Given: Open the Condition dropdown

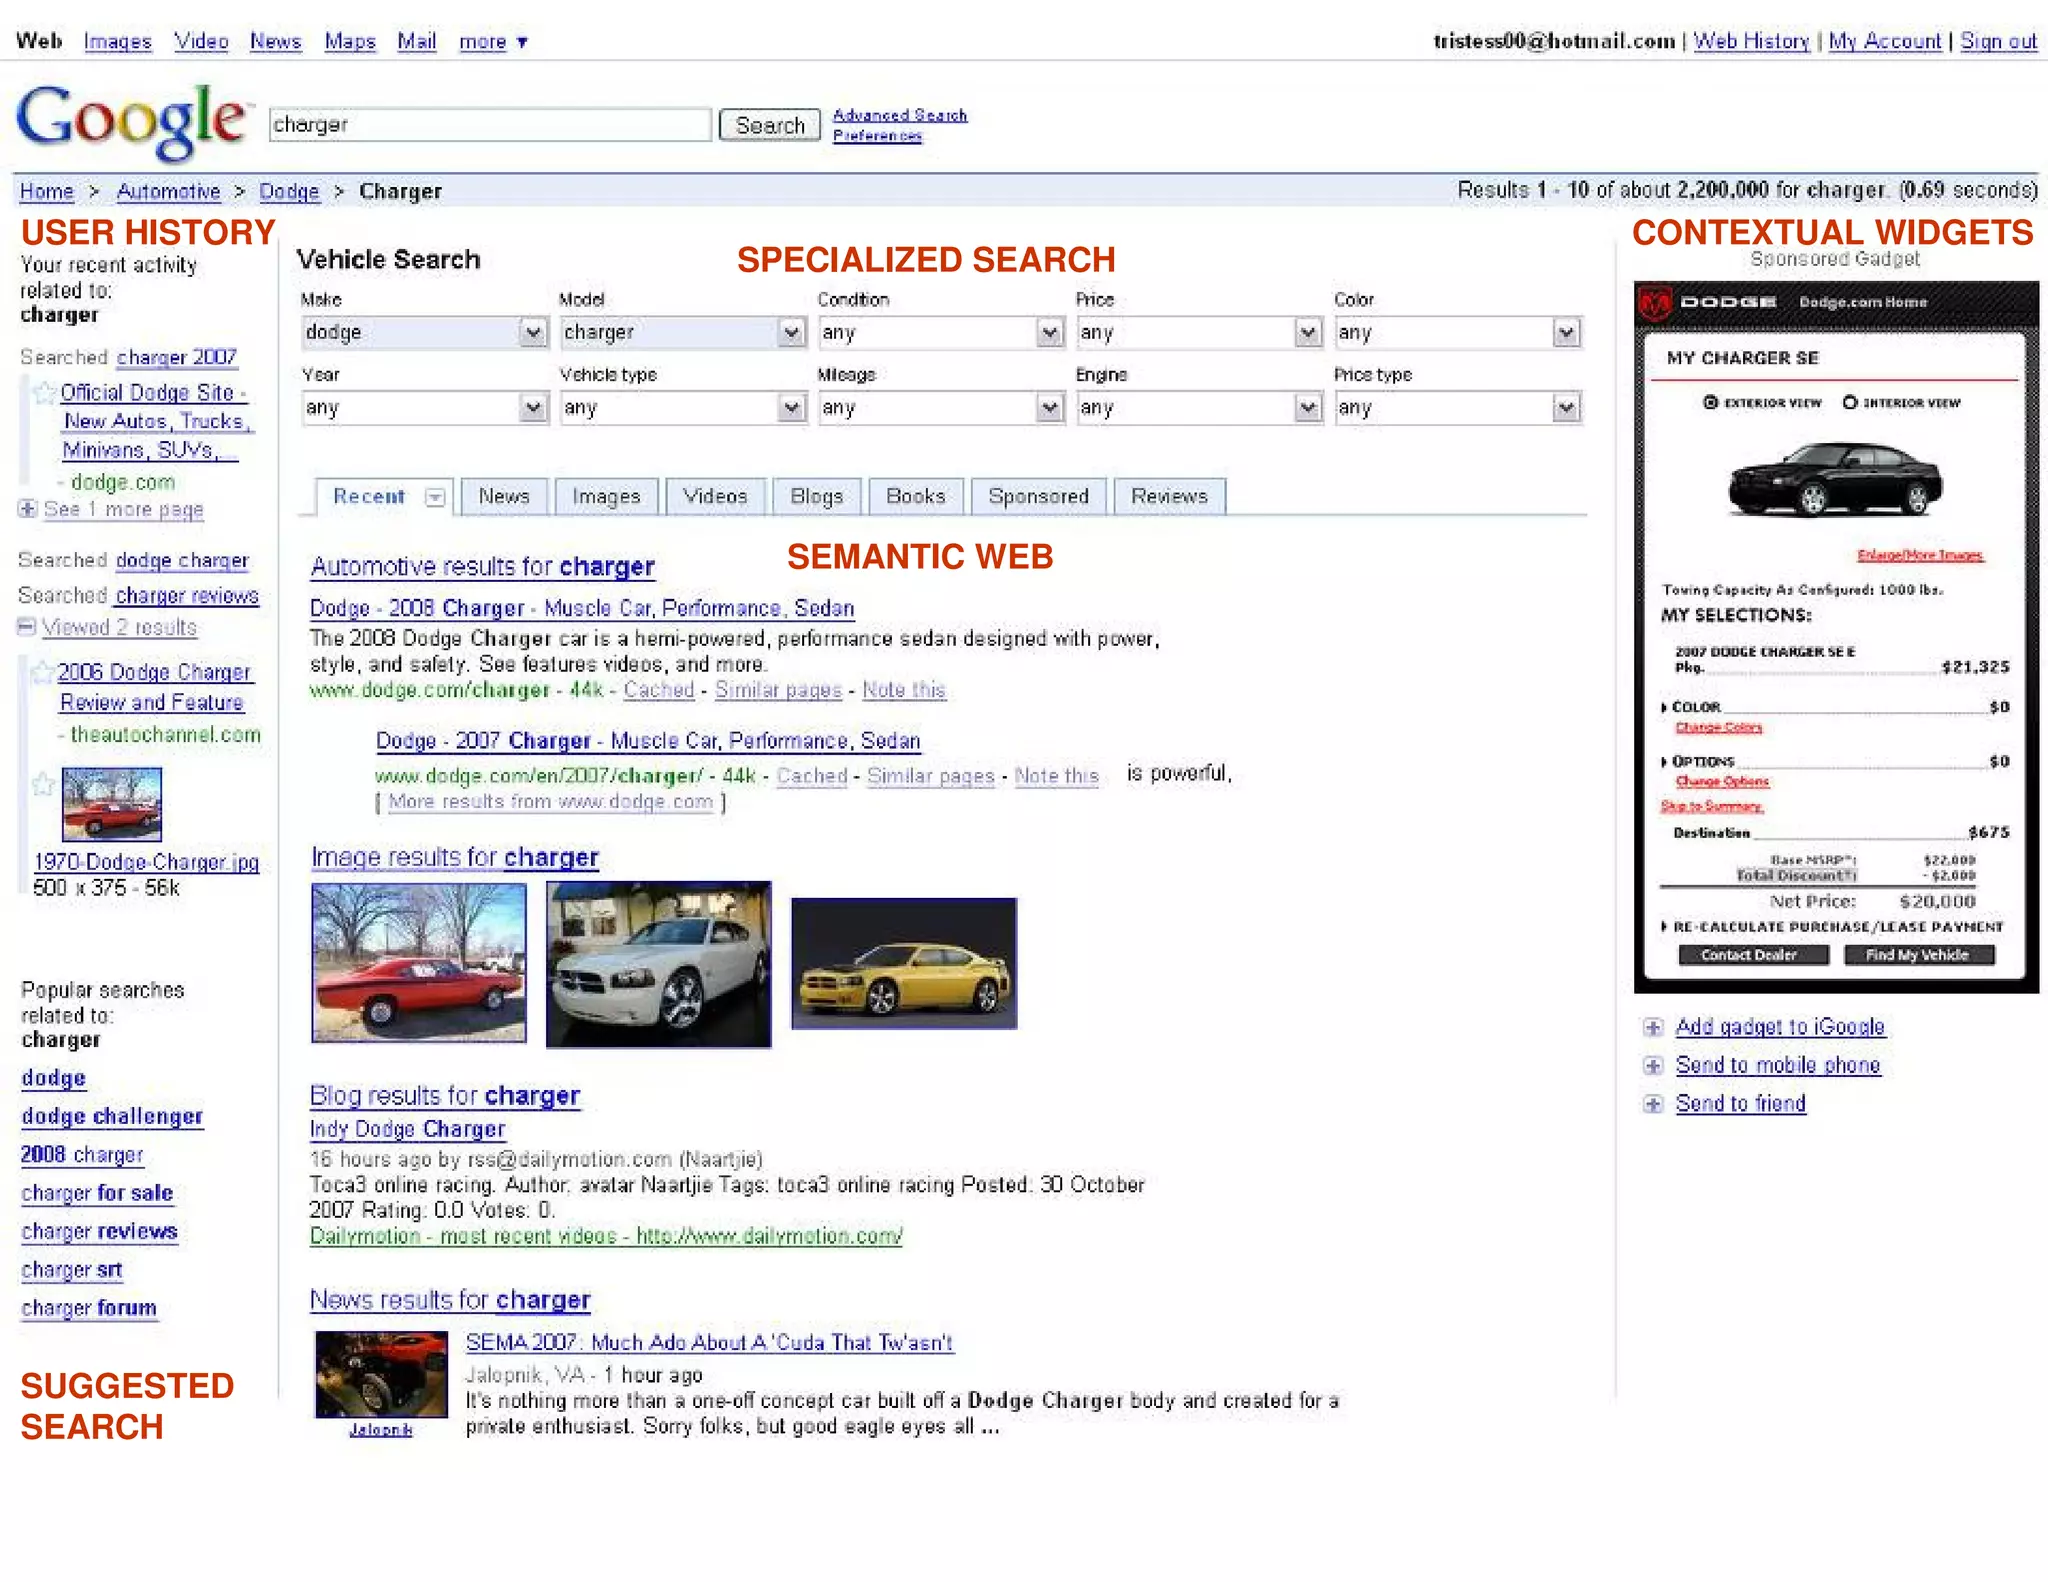Looking at the screenshot, I should coord(941,332).
